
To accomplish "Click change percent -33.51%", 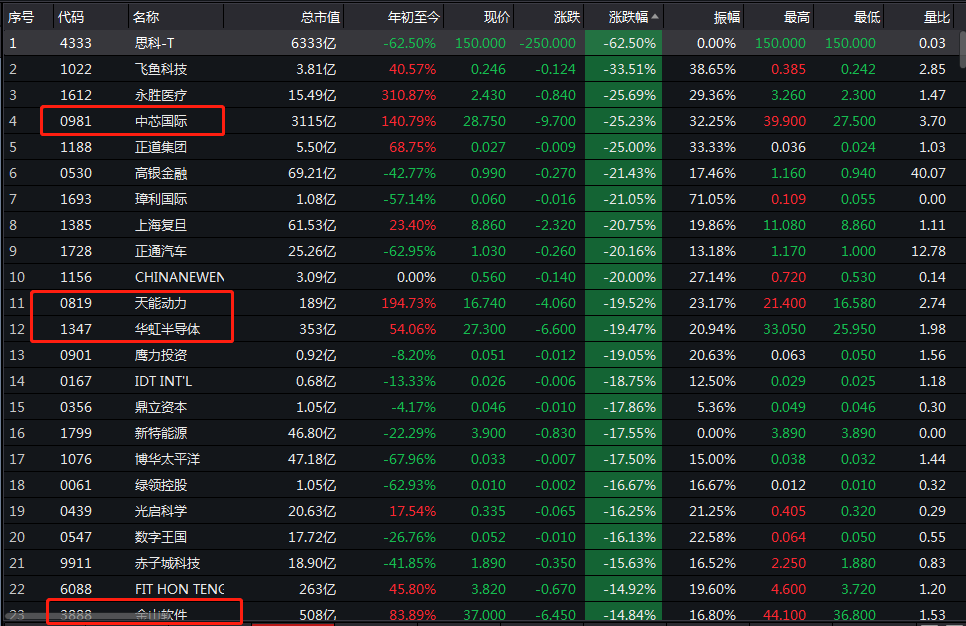I will tap(629, 69).
